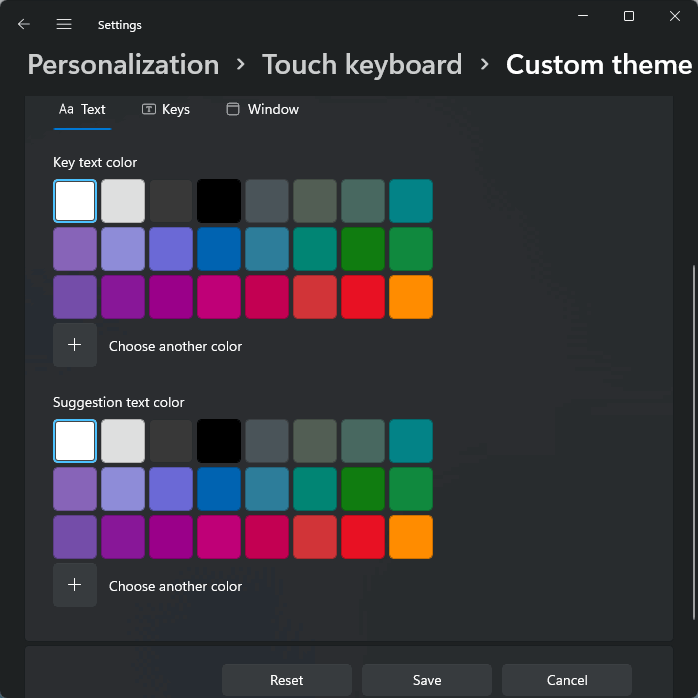Minimize the Settings window
698x698 pixels.
click(583, 16)
